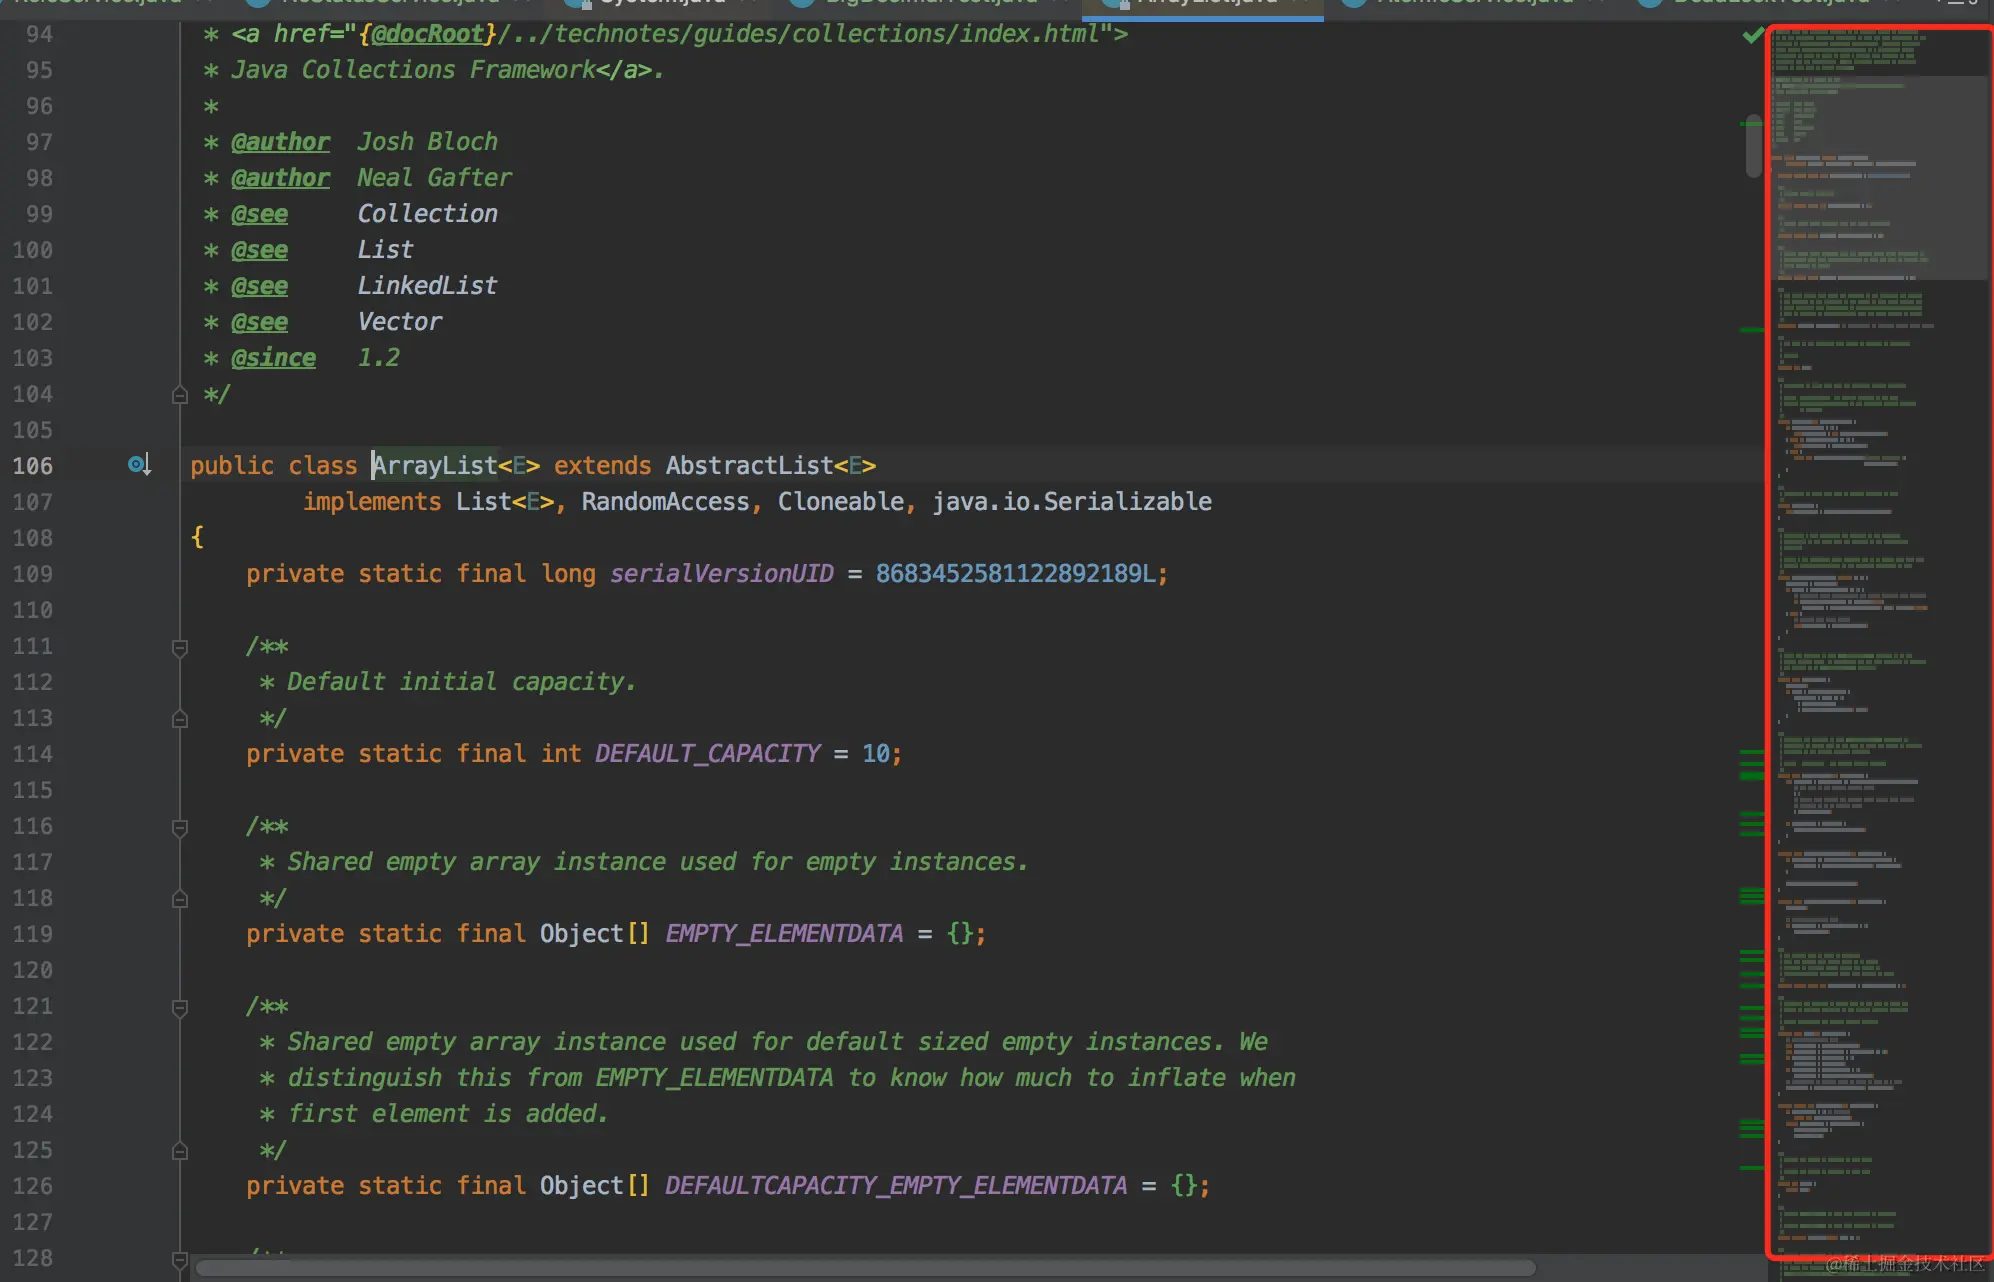Fold the Javadoc block starting at line 121
Screen dimensions: 1994x1282
tap(180, 1008)
